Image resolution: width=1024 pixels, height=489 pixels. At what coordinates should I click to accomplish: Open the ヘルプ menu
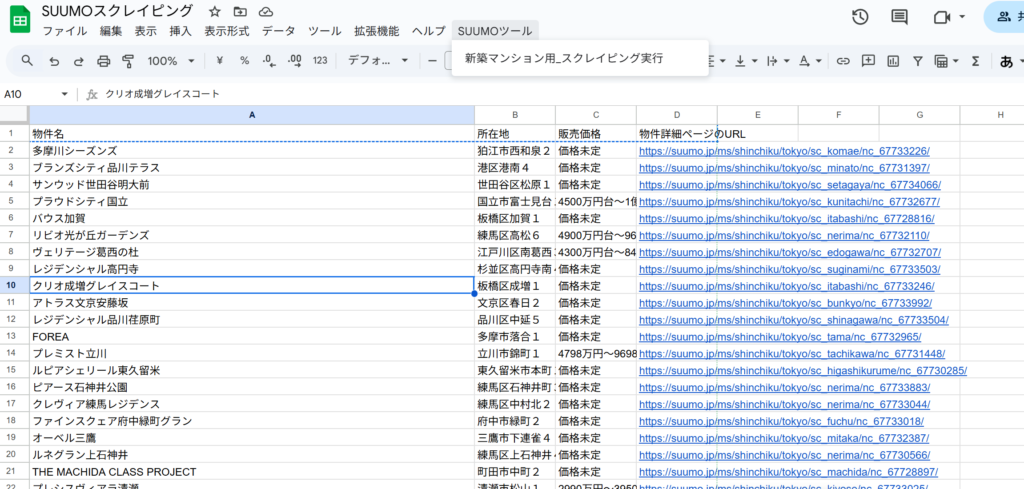pos(428,31)
